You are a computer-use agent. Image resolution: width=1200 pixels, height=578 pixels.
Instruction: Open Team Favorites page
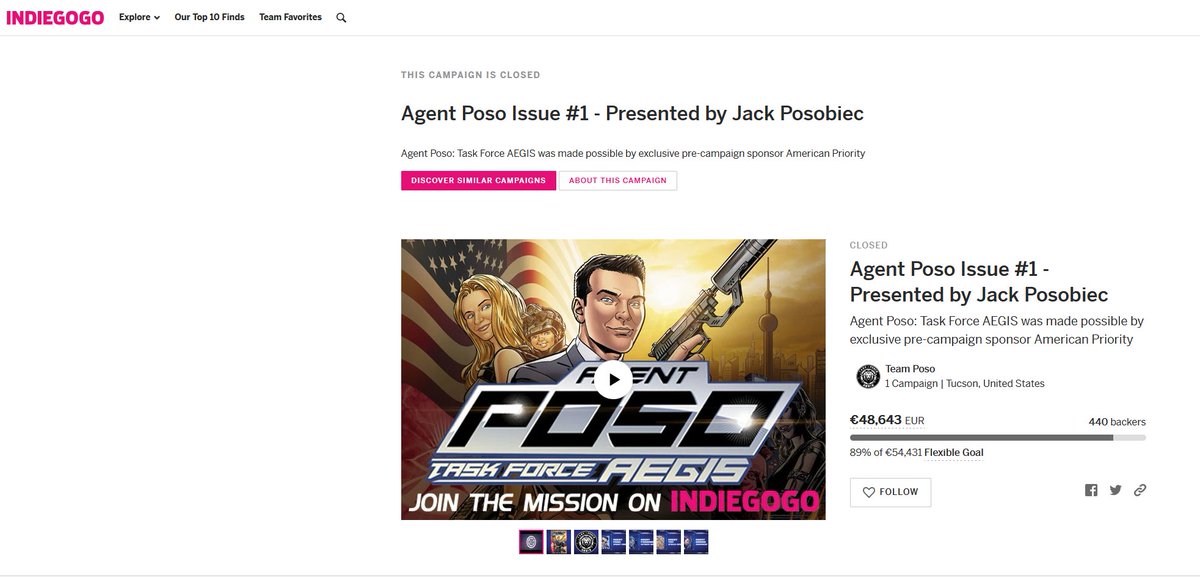pos(290,17)
